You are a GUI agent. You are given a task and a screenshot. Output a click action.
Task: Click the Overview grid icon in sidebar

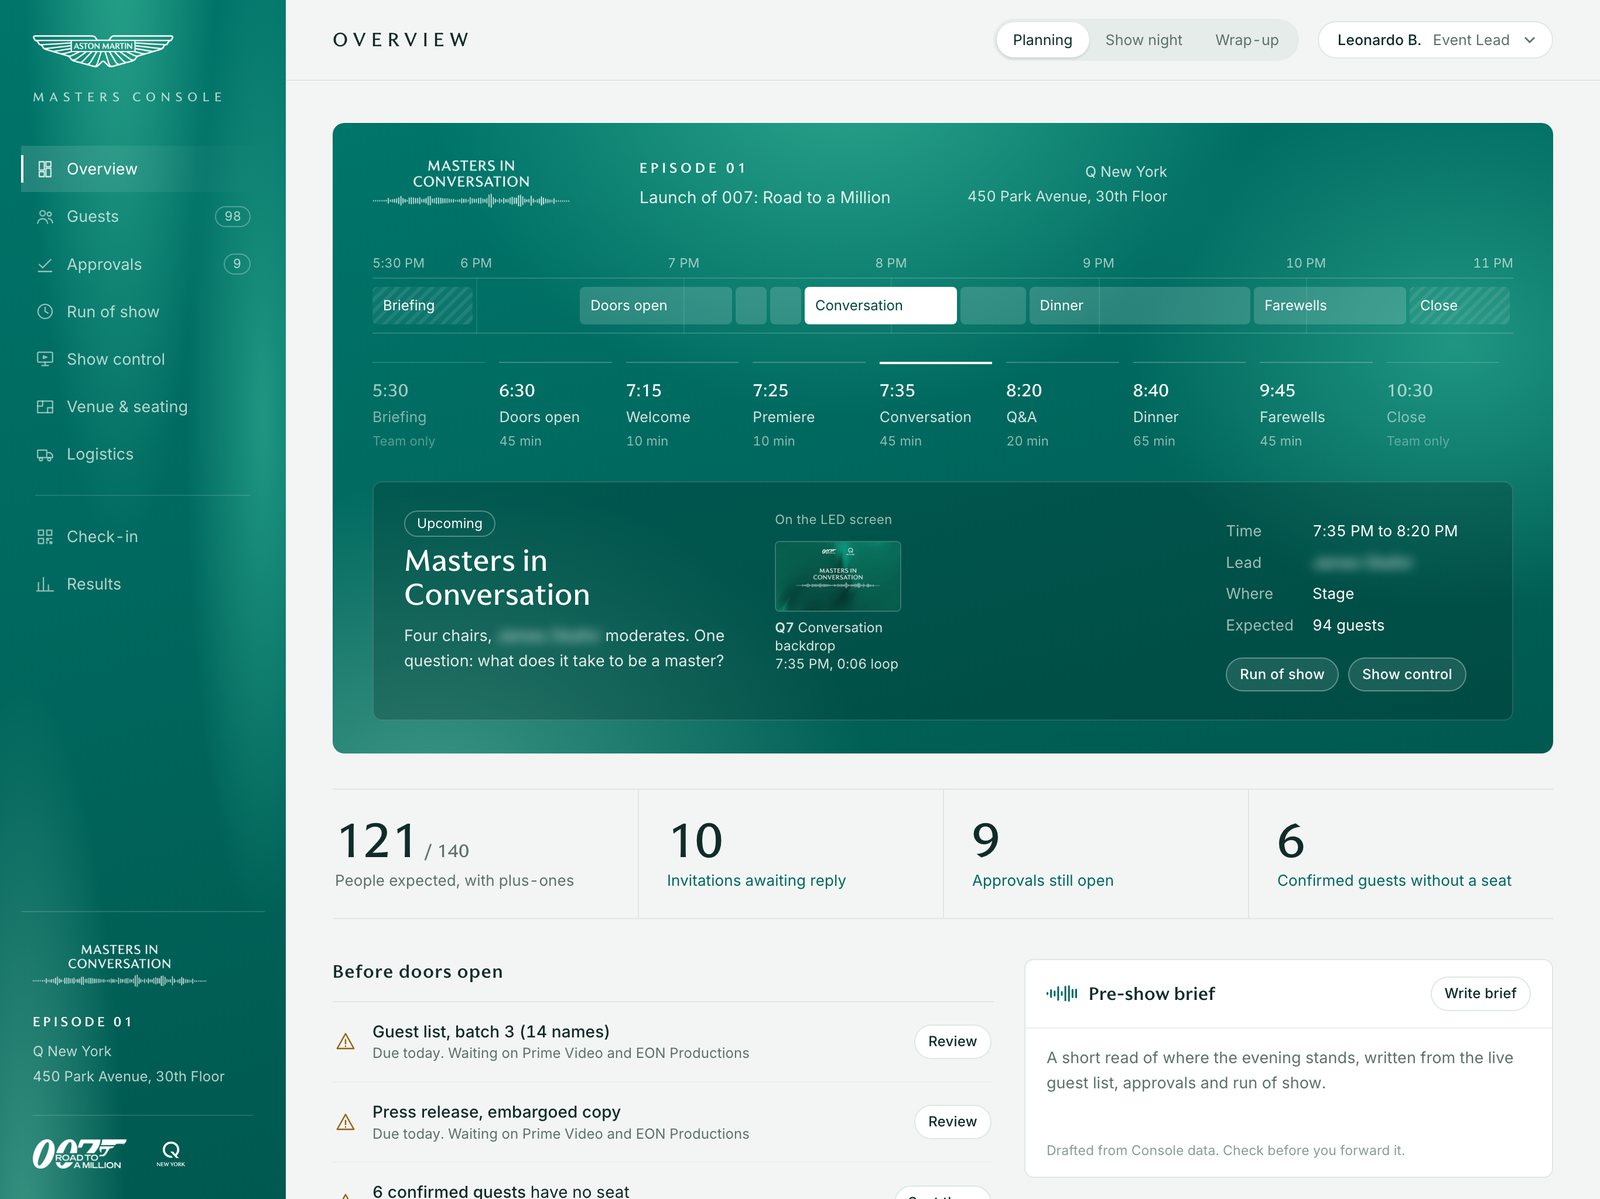click(45, 169)
